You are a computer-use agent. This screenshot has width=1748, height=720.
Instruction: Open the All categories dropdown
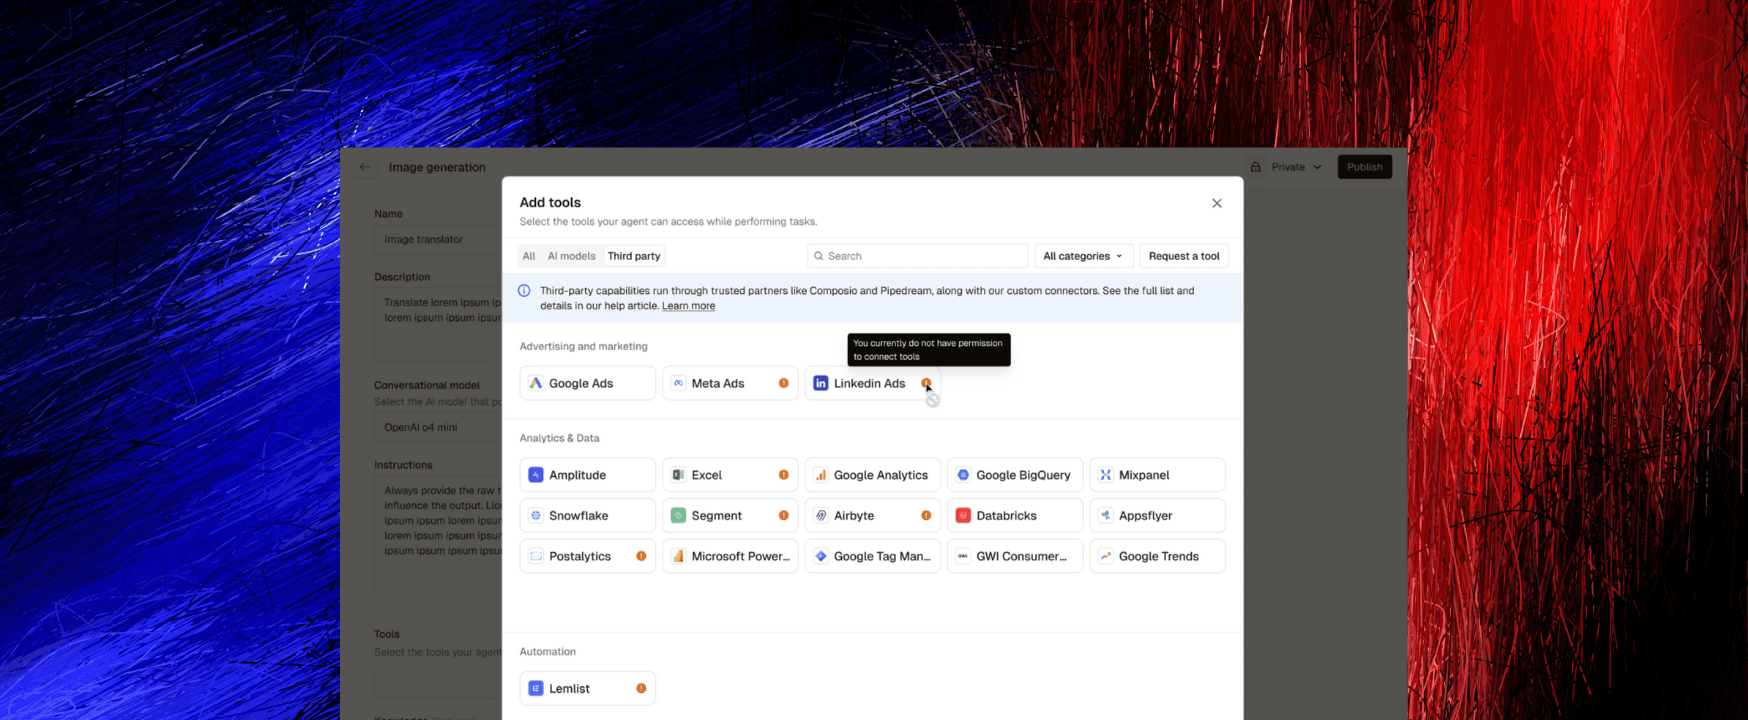point(1084,256)
